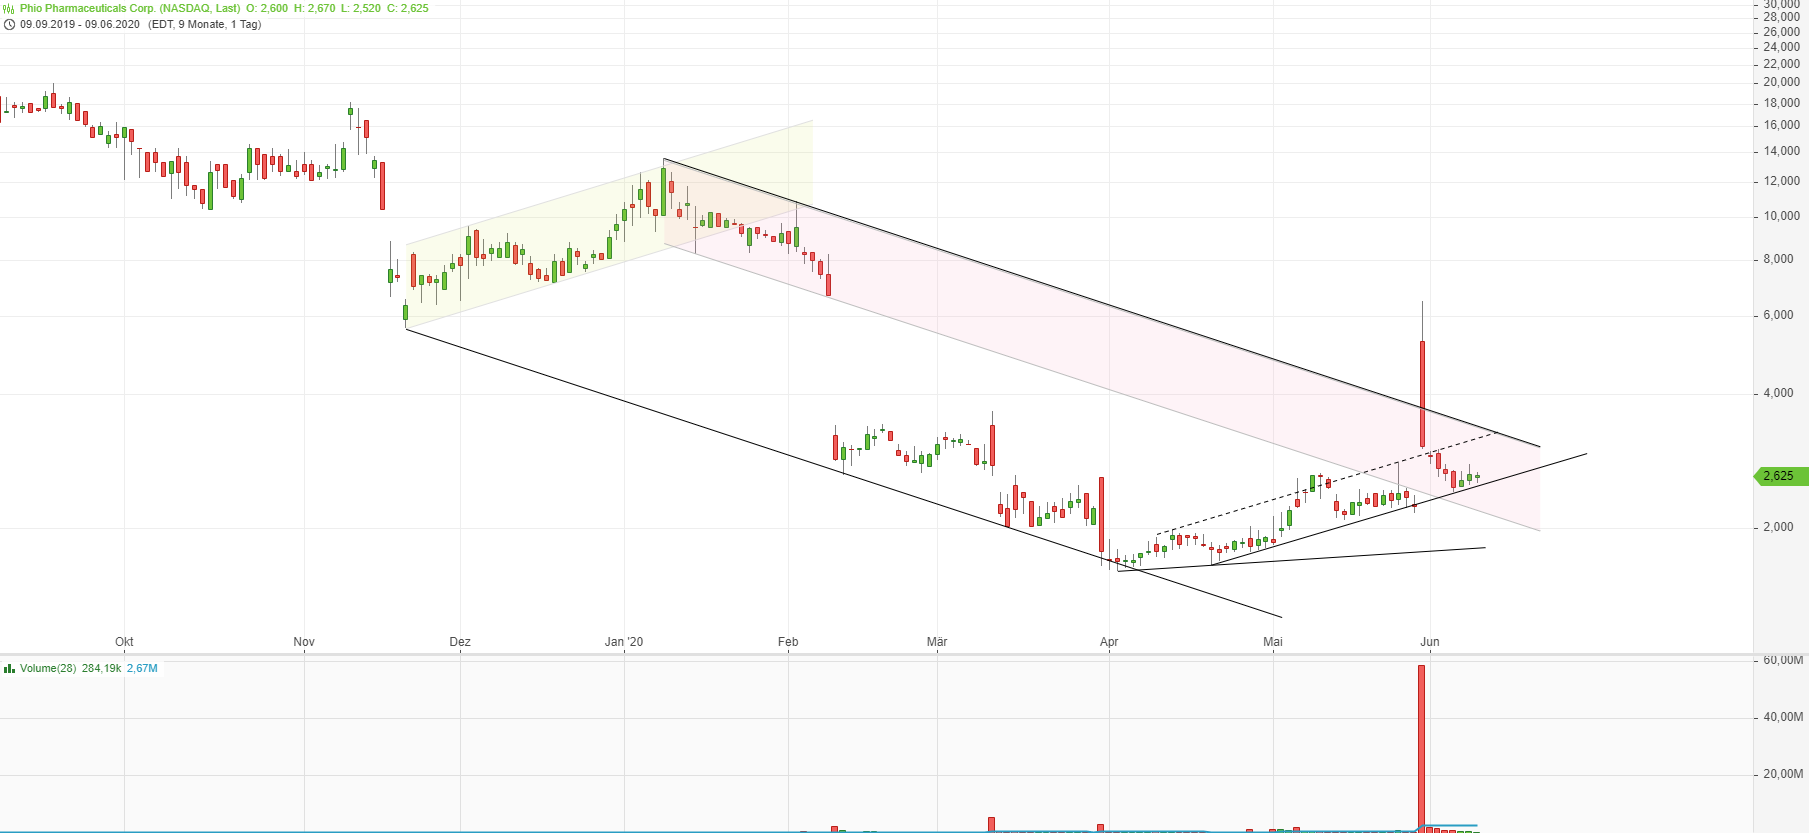This screenshot has height=833, width=1809.
Task: Click the green 2,625 current price tag
Action: (1780, 476)
